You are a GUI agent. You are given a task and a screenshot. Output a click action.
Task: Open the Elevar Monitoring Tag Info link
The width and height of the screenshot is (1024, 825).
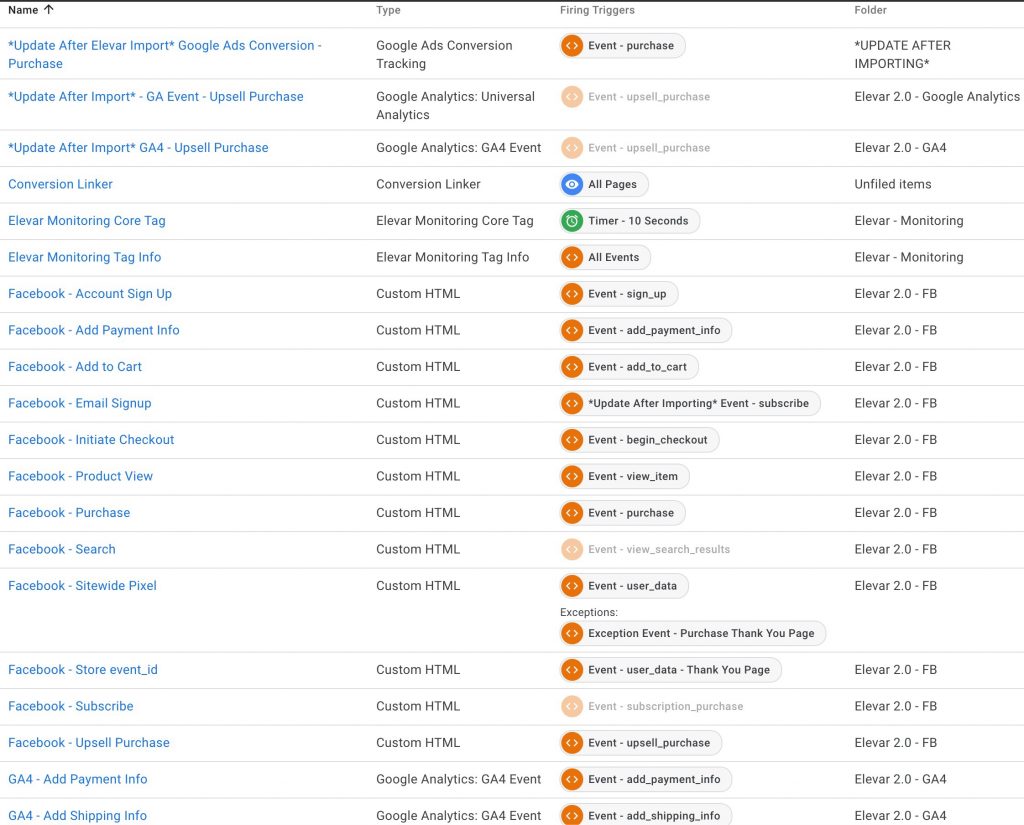(x=84, y=257)
